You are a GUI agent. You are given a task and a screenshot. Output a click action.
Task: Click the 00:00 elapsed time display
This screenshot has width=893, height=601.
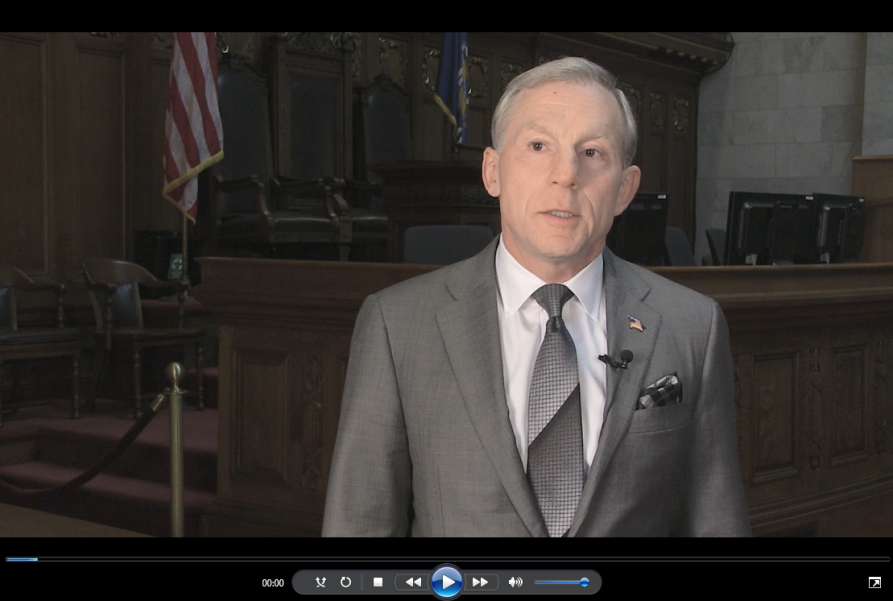pos(273,583)
